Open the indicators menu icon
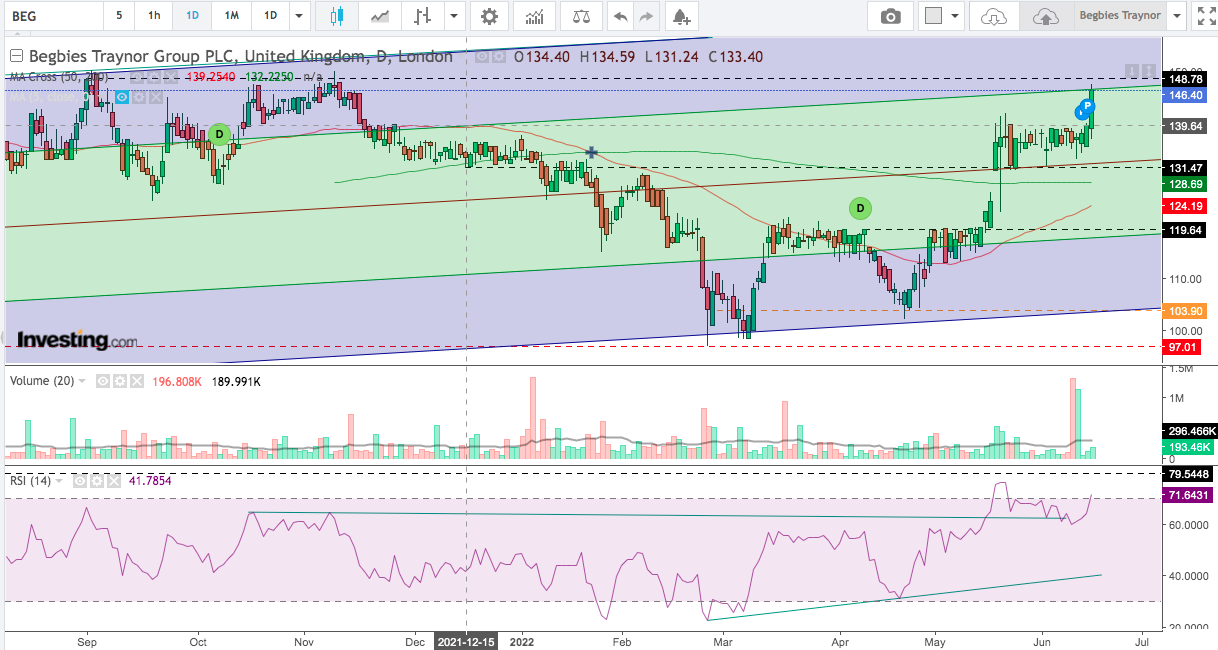 (536, 16)
